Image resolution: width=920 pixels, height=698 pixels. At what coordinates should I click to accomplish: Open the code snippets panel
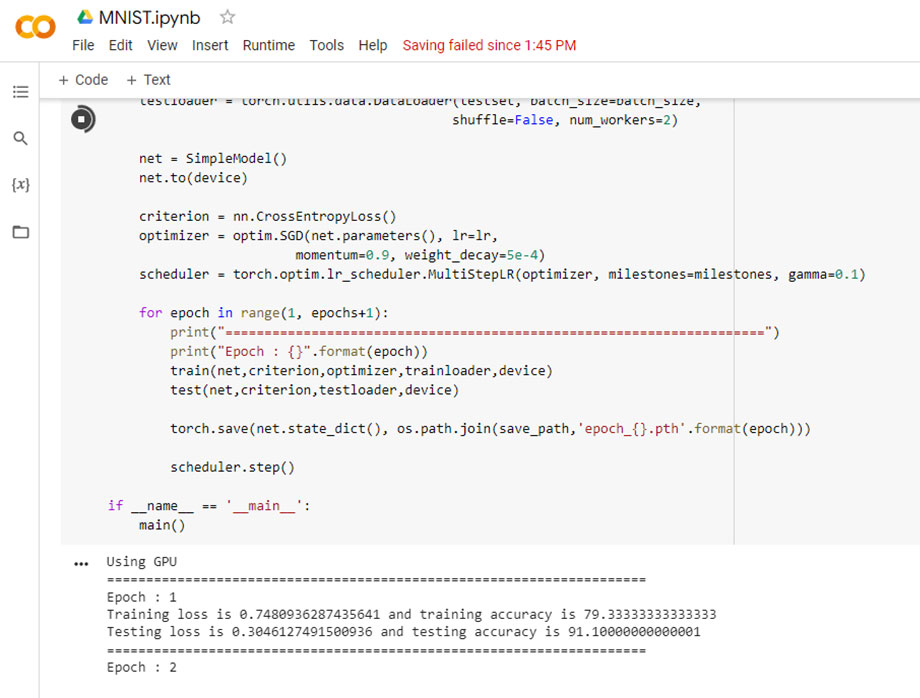[x=20, y=185]
